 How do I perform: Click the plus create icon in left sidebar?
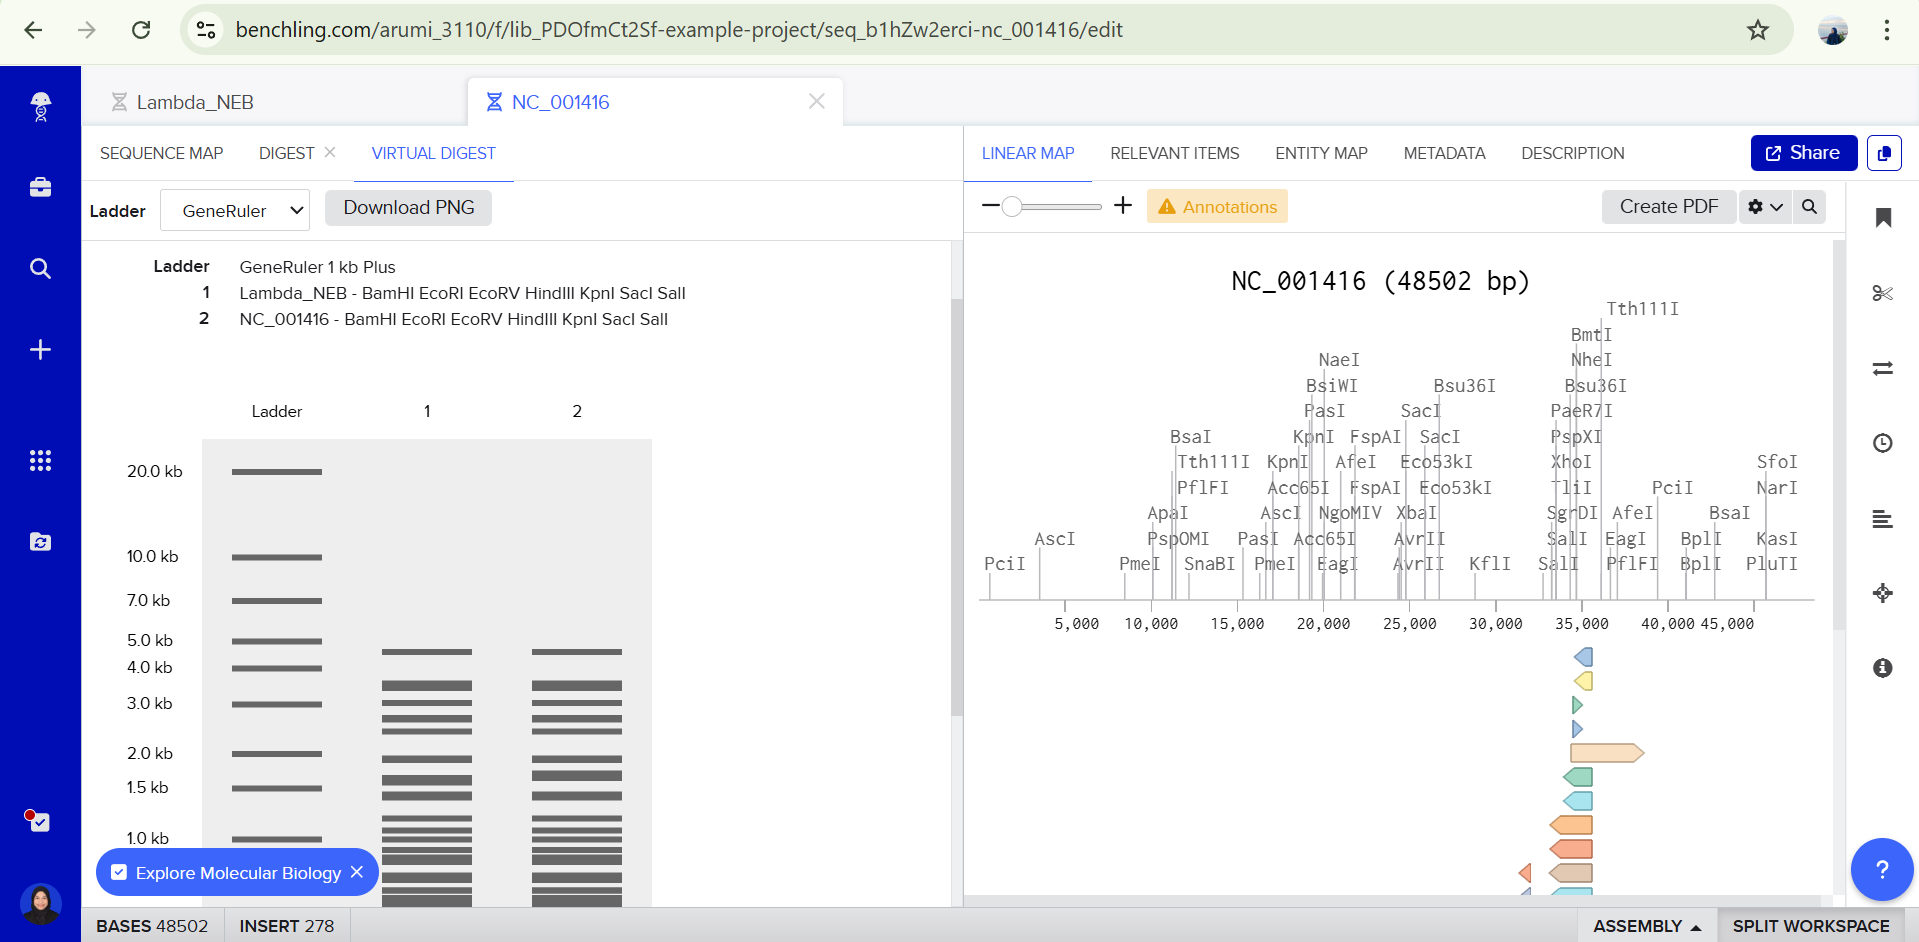40,349
